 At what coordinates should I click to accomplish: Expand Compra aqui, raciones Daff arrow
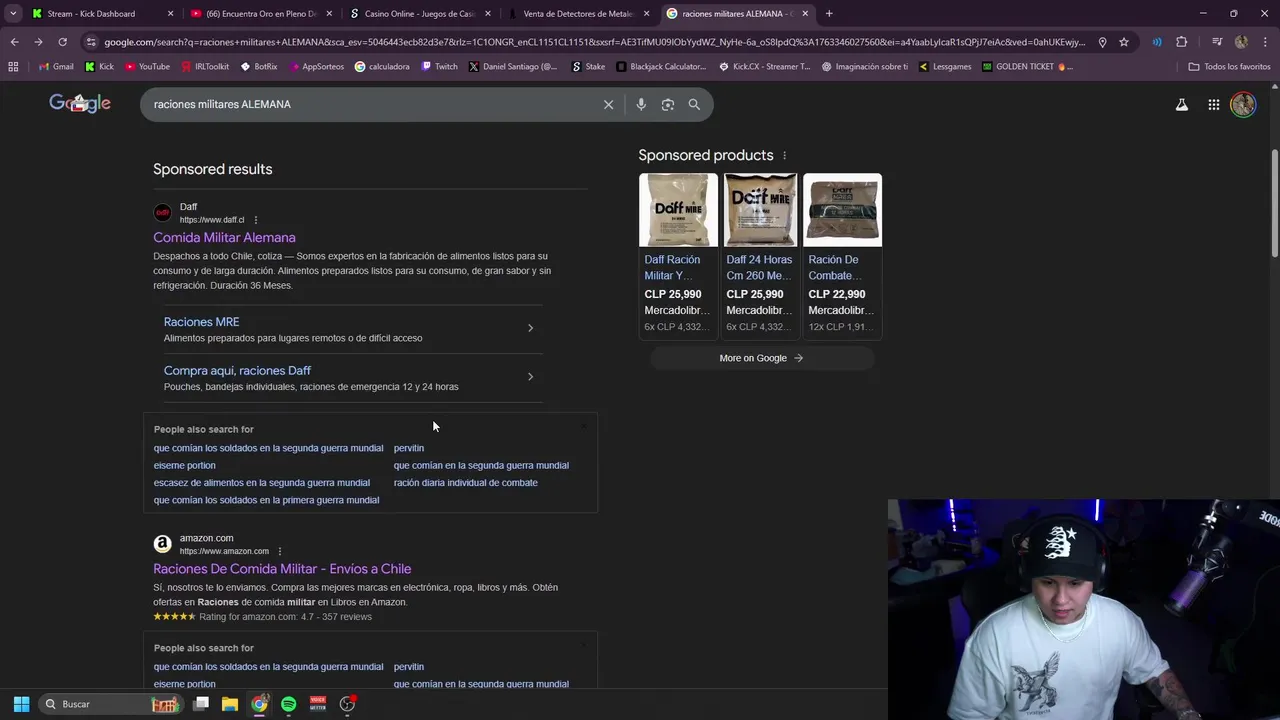[530, 377]
